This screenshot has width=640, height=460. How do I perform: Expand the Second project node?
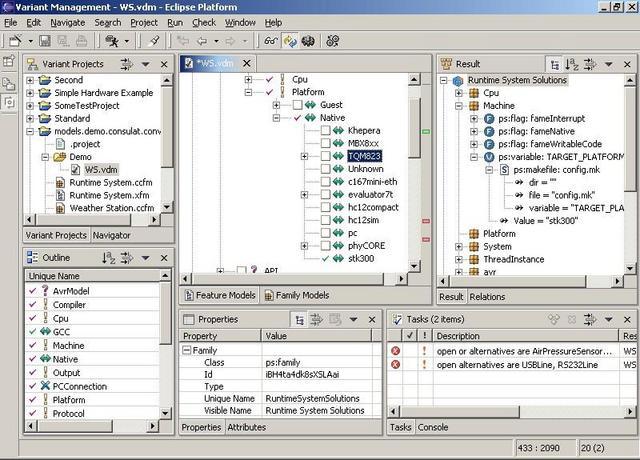pyautogui.click(x=30, y=80)
